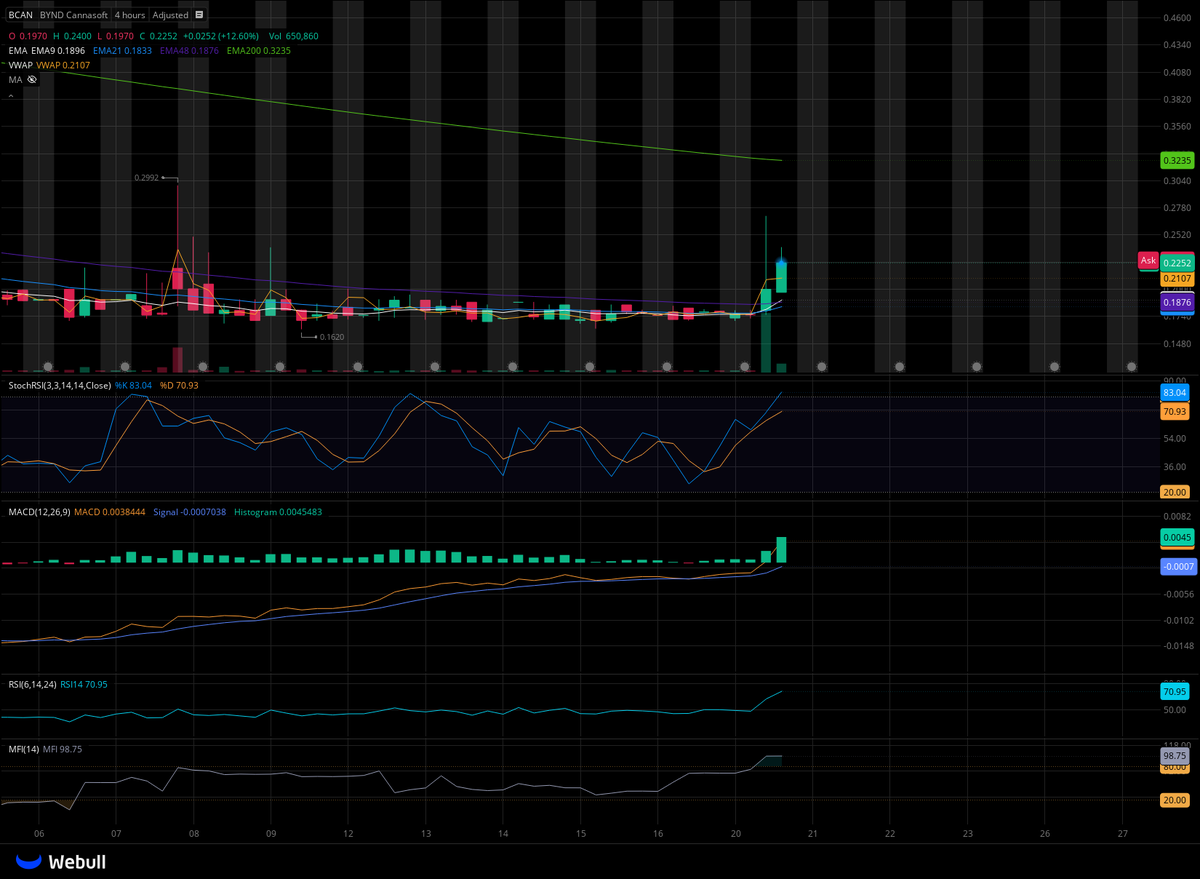
Task: Click the 70.95 RSI axis tag
Action: (x=1174, y=691)
